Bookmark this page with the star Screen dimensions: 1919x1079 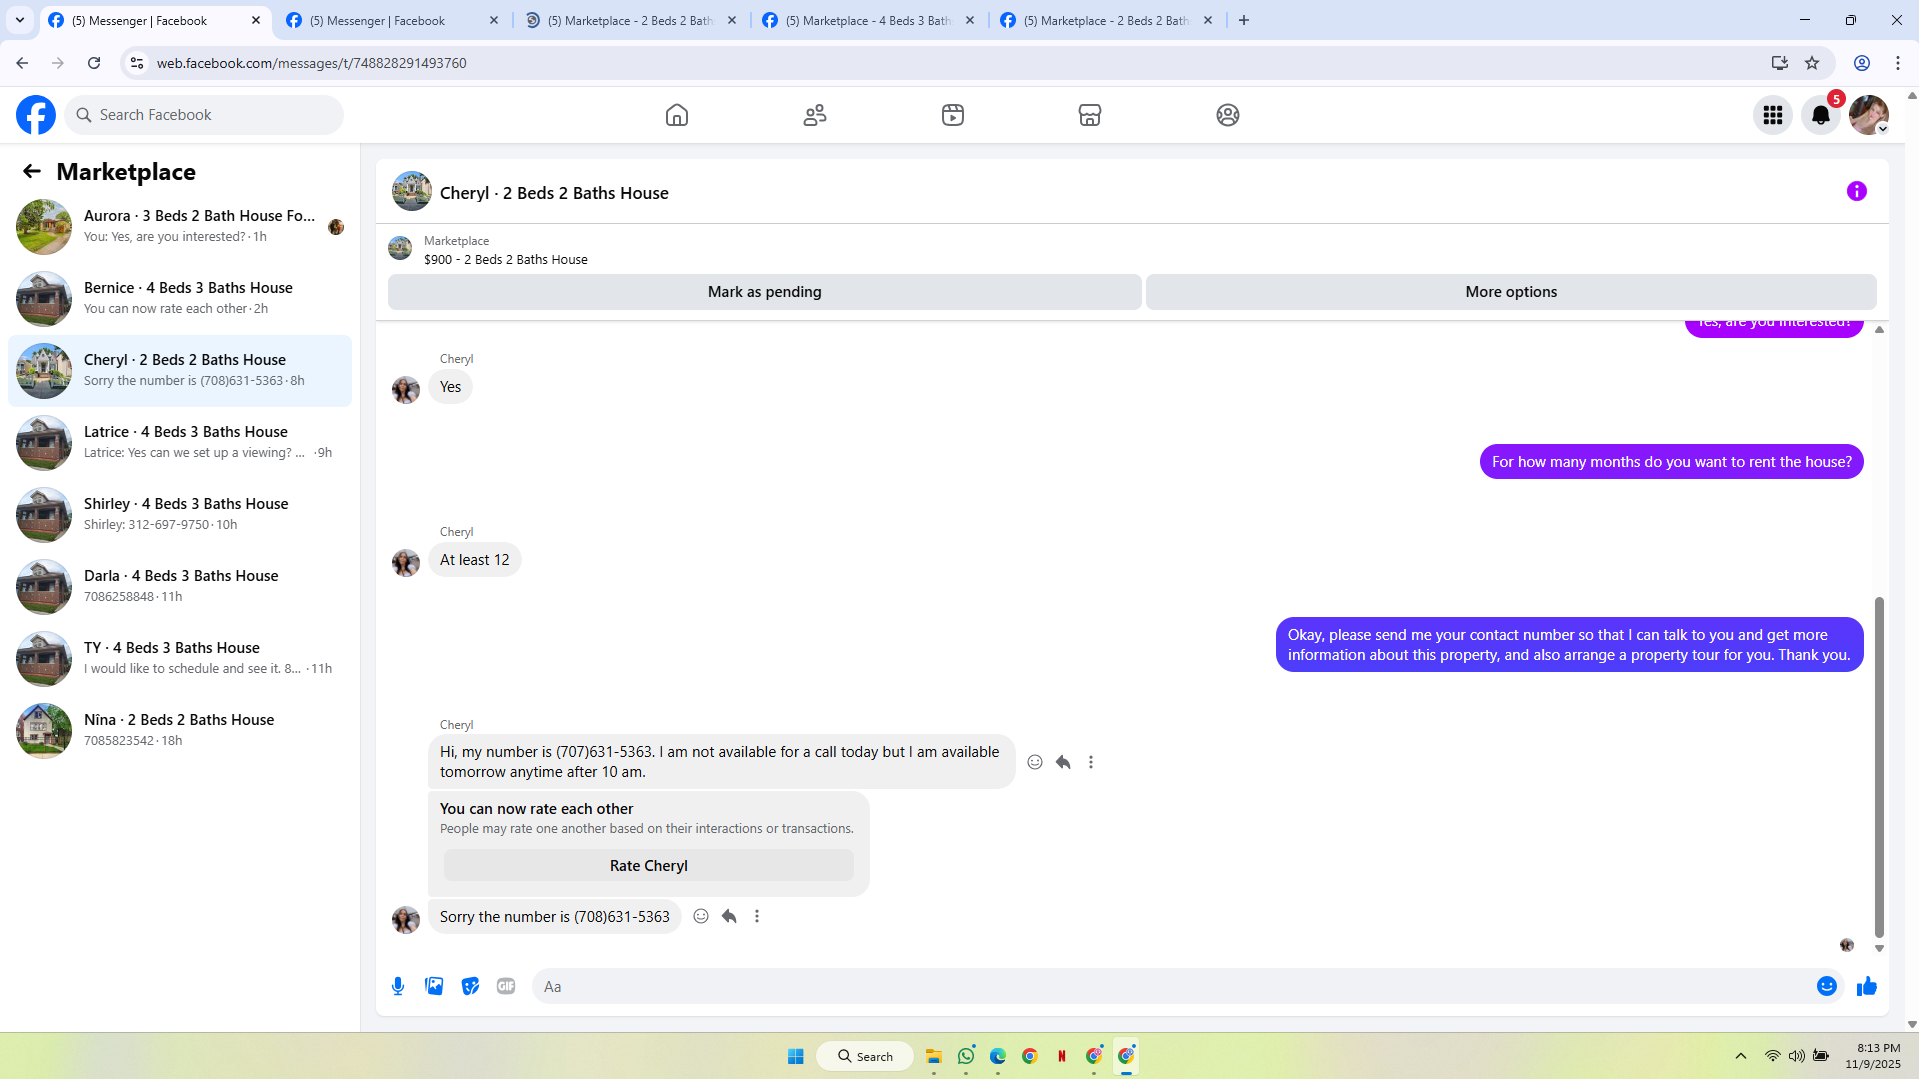pos(1812,63)
